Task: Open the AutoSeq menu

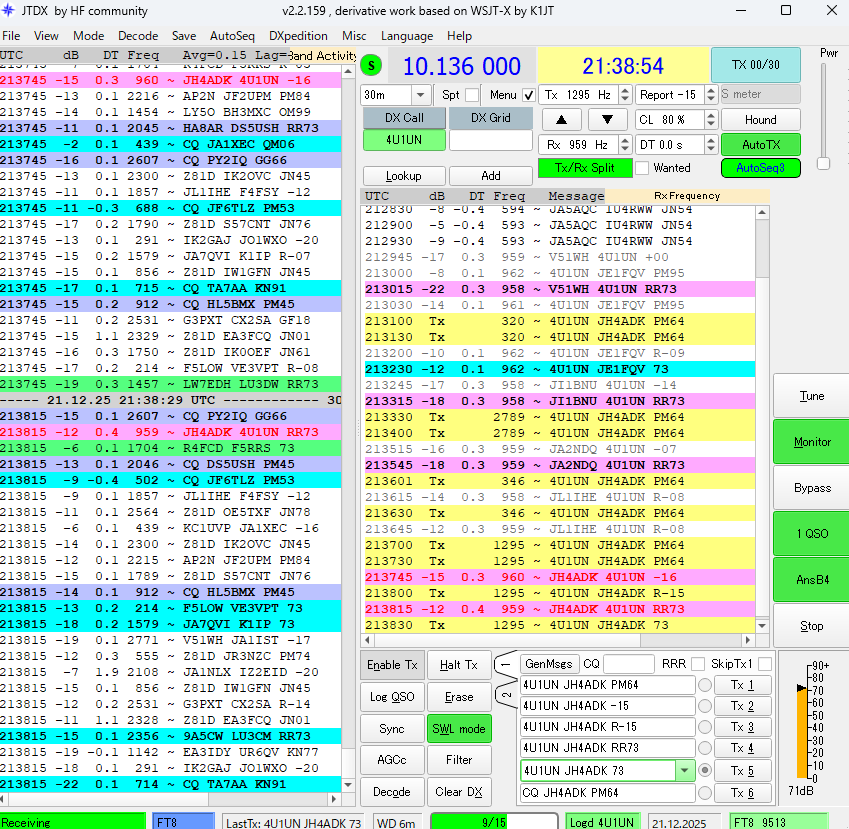Action: (232, 36)
